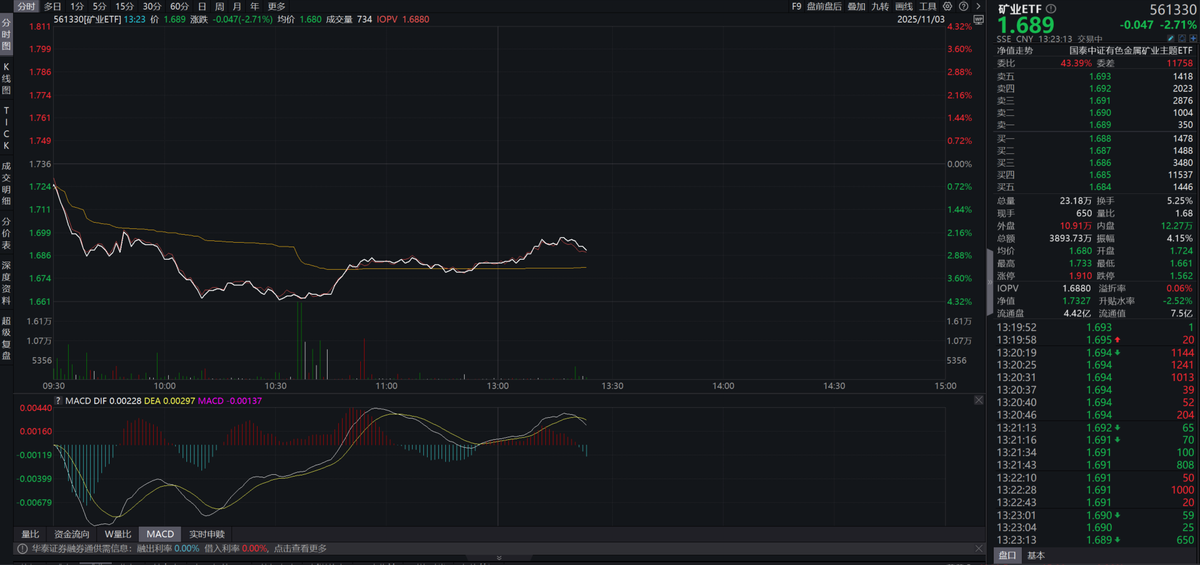
Task: Switch to the 多日 period
Action: (52, 6)
